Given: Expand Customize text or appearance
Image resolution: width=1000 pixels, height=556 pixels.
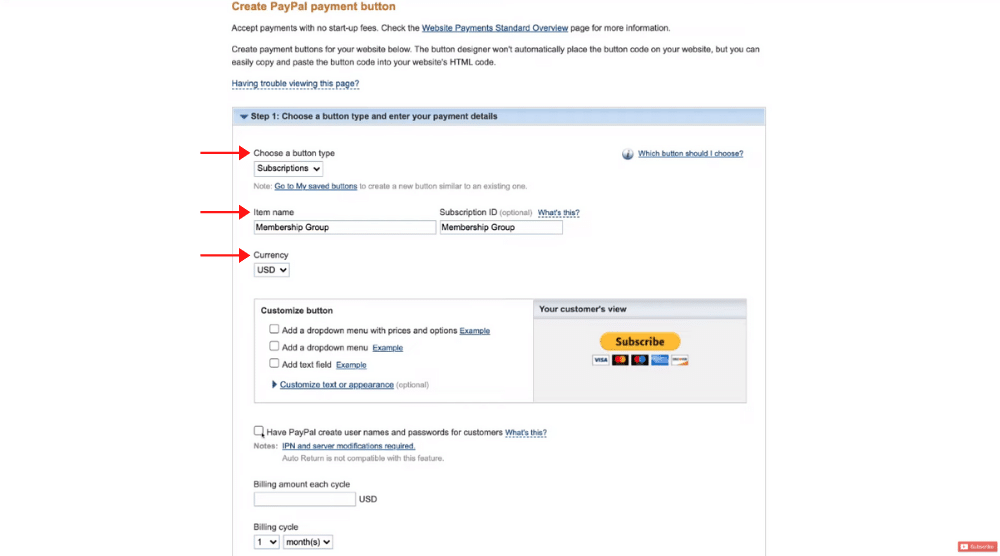Looking at the screenshot, I should [x=336, y=384].
